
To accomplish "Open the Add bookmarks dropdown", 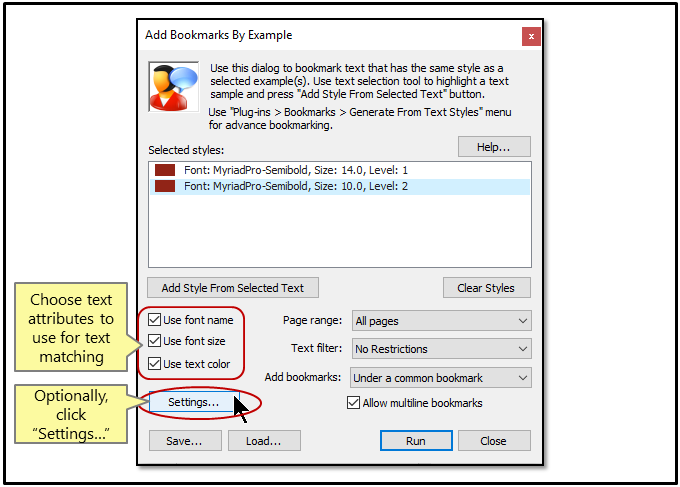I will (x=441, y=378).
